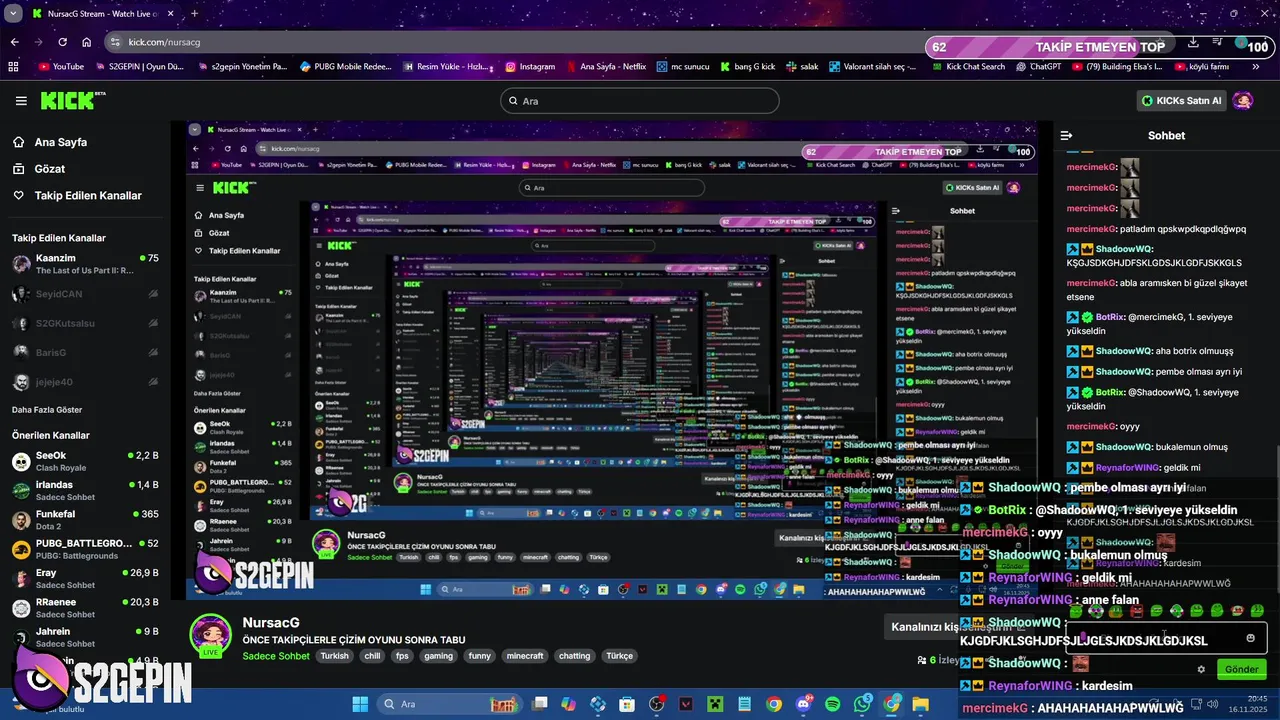The height and width of the screenshot is (720, 1280).
Task: Click the green KICK logo
Action: (72, 100)
